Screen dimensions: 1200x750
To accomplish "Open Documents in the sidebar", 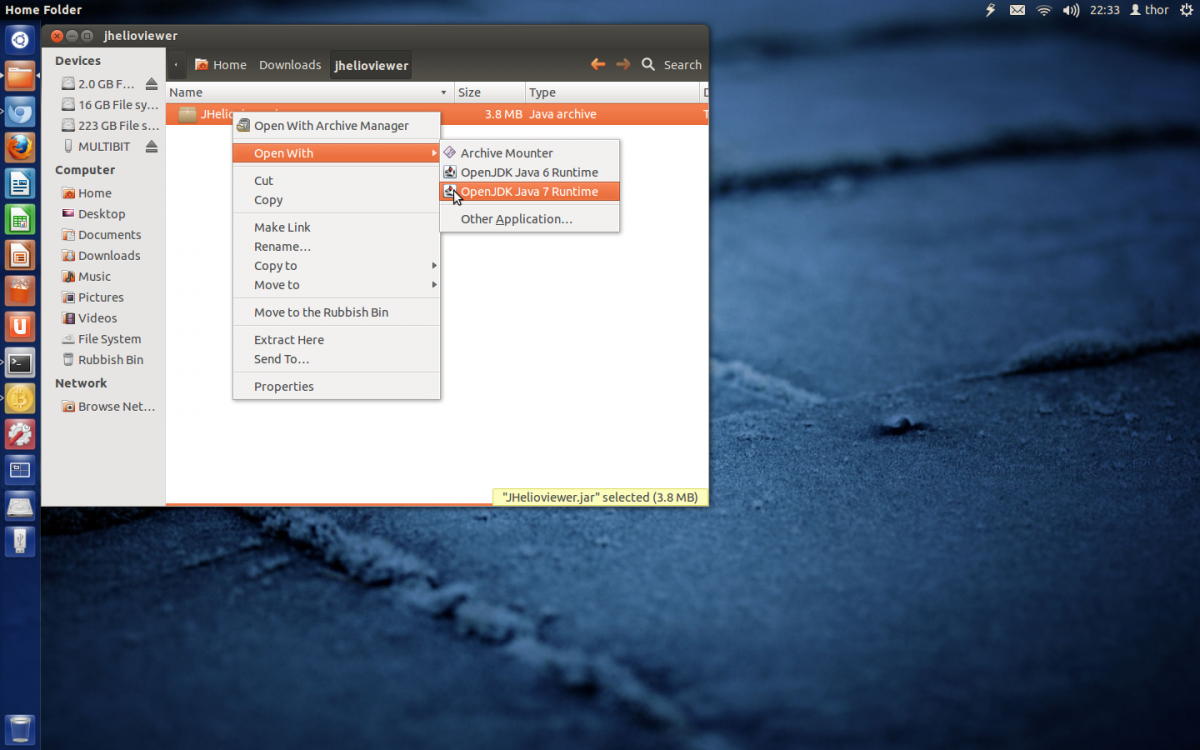I will click(103, 235).
